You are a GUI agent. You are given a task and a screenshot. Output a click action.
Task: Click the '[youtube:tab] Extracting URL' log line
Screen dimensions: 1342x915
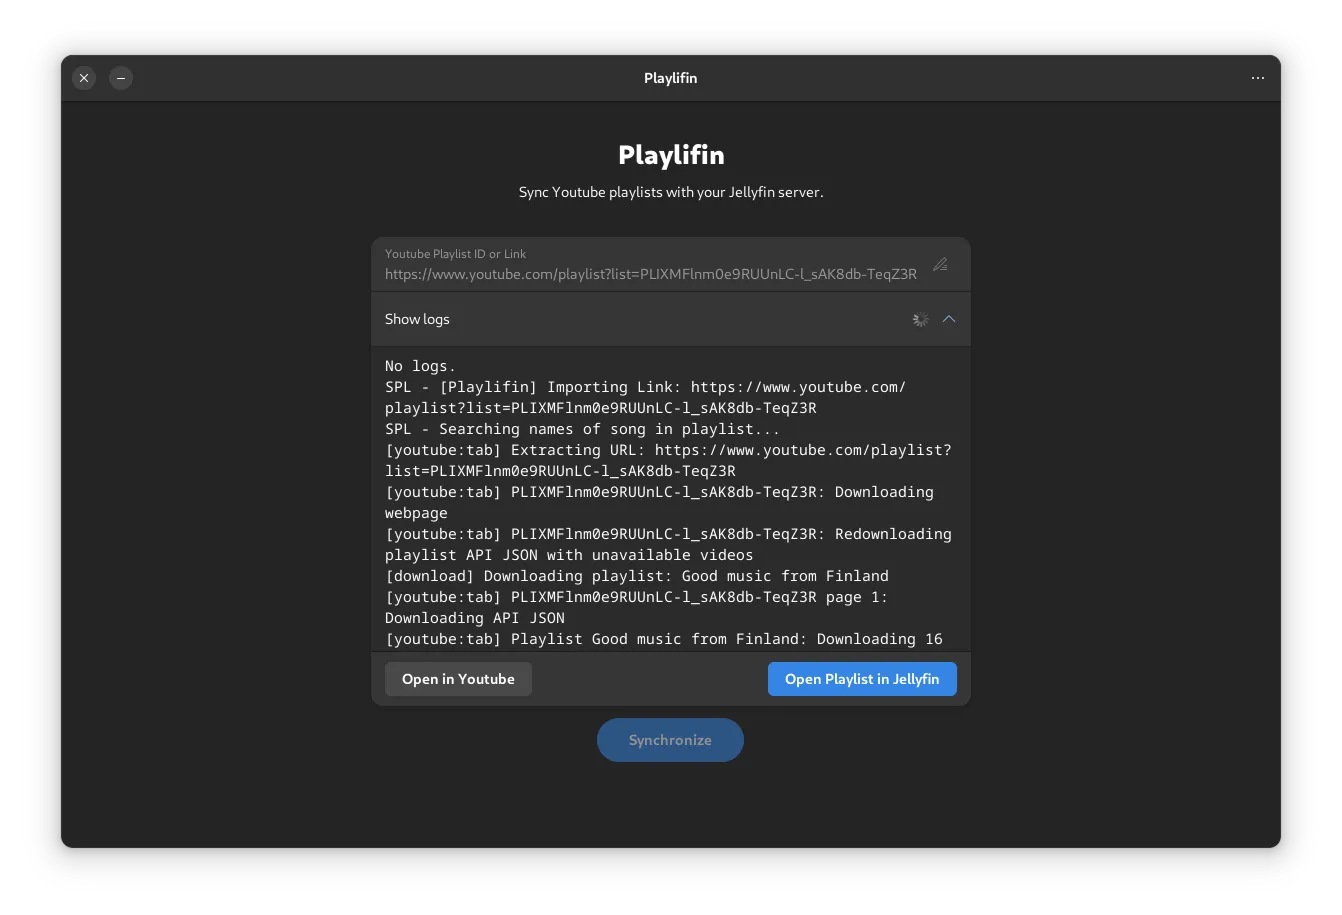(668, 460)
